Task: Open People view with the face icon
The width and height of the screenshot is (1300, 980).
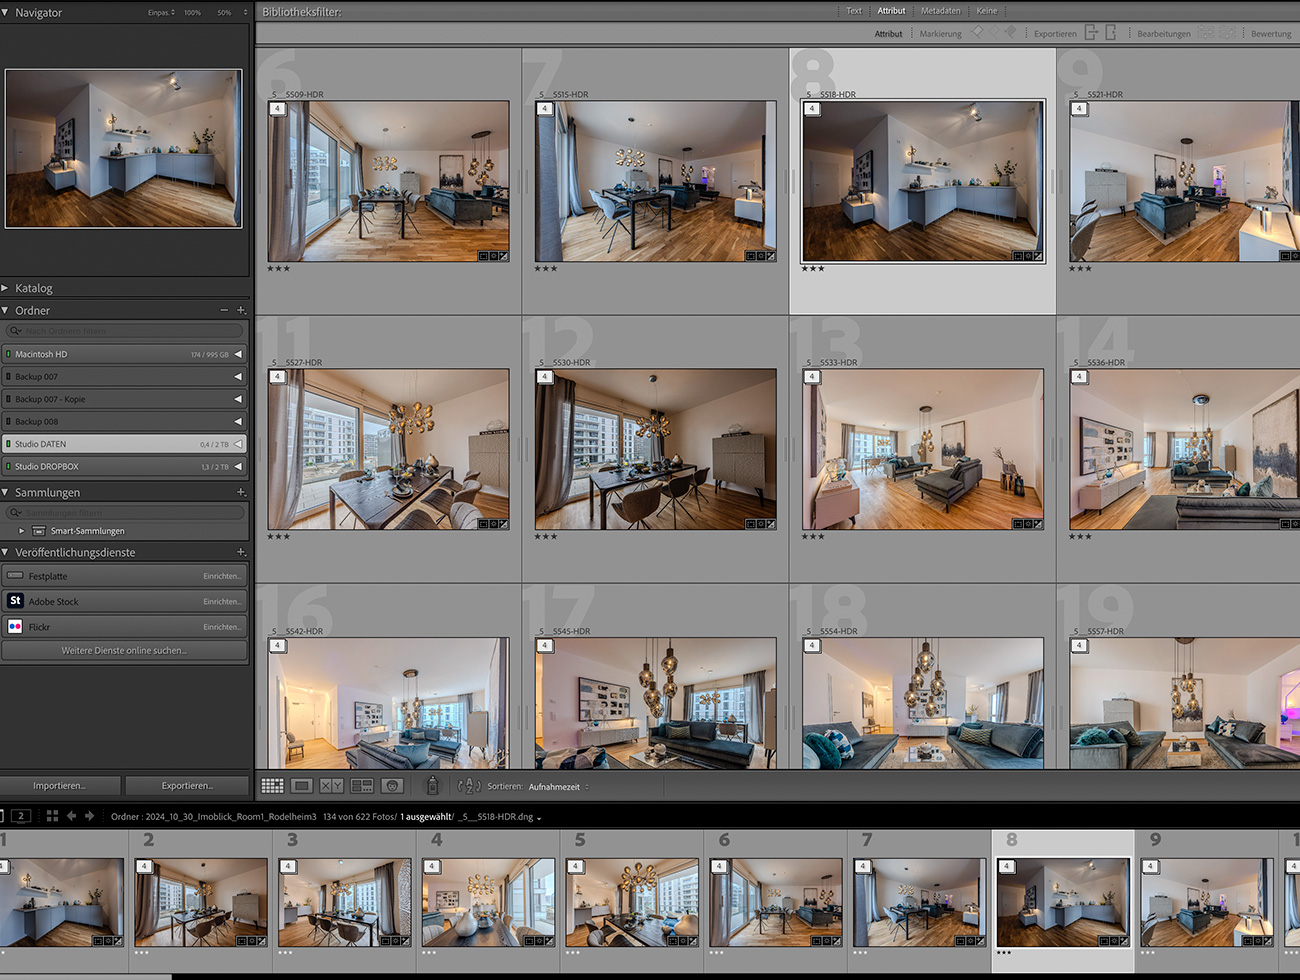Action: (392, 785)
